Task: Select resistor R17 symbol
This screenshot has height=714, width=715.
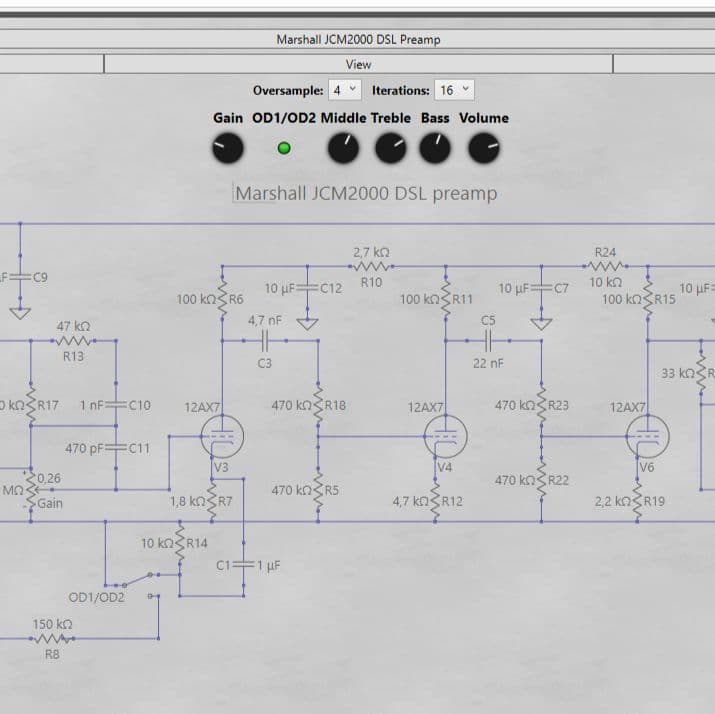Action: pos(31,405)
